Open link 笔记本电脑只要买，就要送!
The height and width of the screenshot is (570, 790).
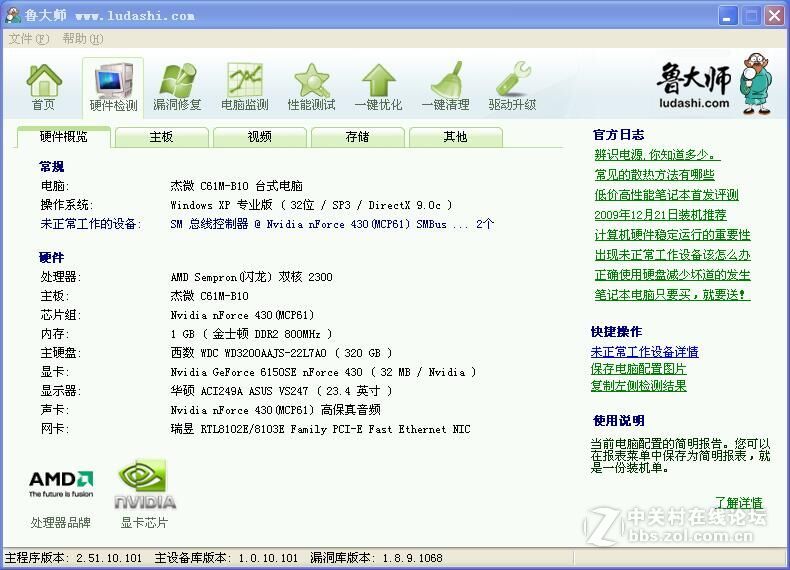coord(672,295)
